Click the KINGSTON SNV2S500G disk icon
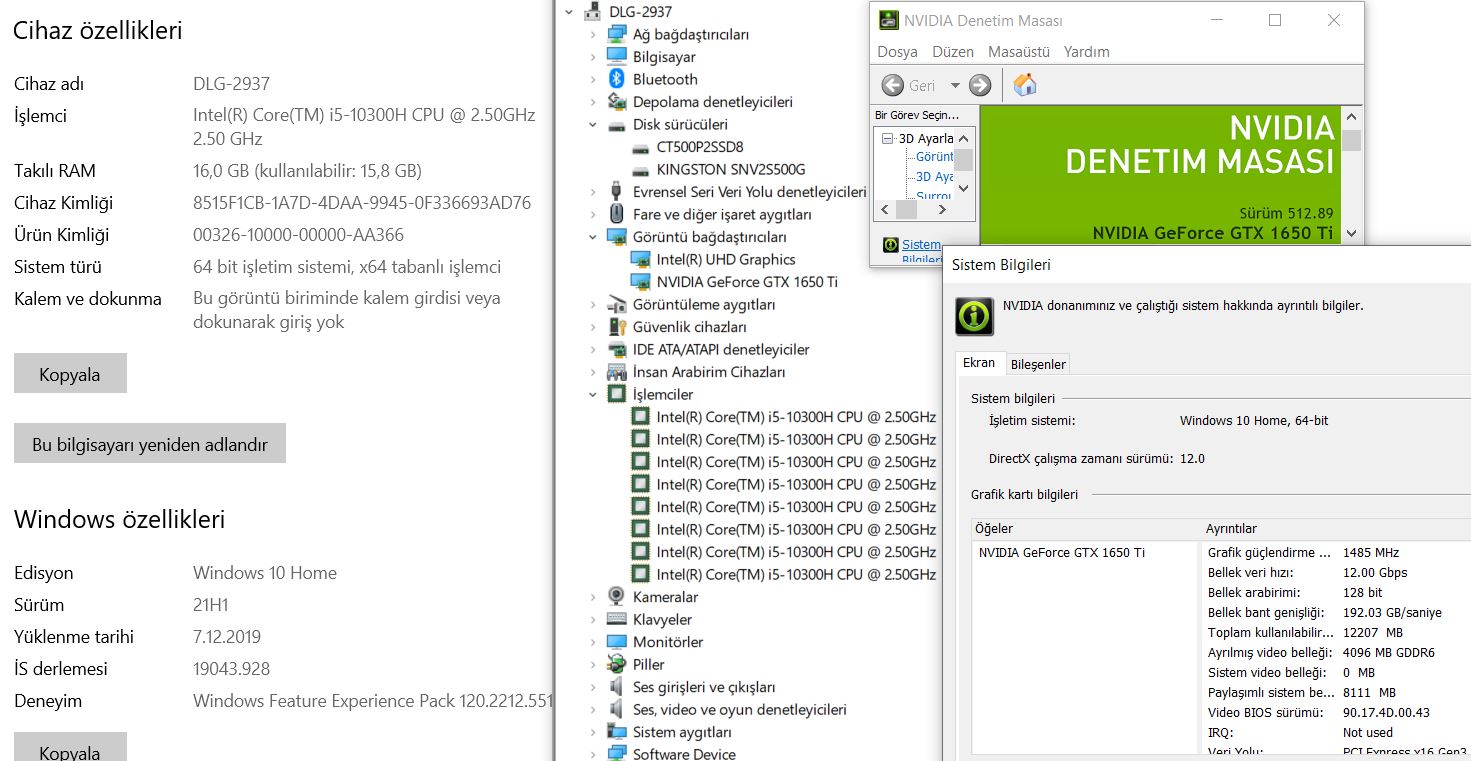This screenshot has width=1471, height=761. 641,170
